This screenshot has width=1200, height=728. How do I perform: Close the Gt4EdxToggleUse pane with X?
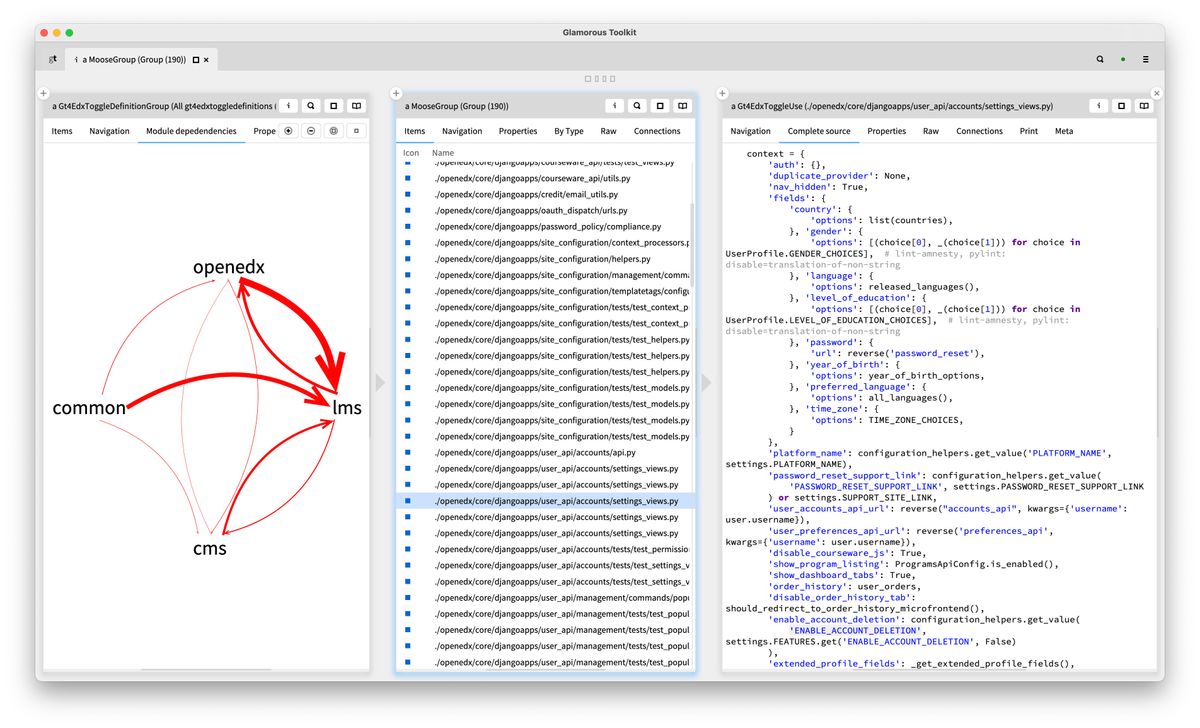pyautogui.click(x=1157, y=93)
